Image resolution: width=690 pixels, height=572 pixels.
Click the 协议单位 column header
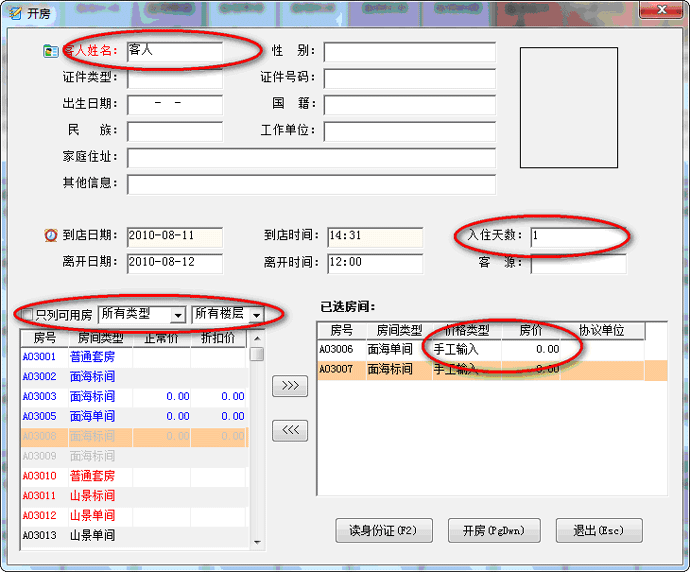pos(602,330)
